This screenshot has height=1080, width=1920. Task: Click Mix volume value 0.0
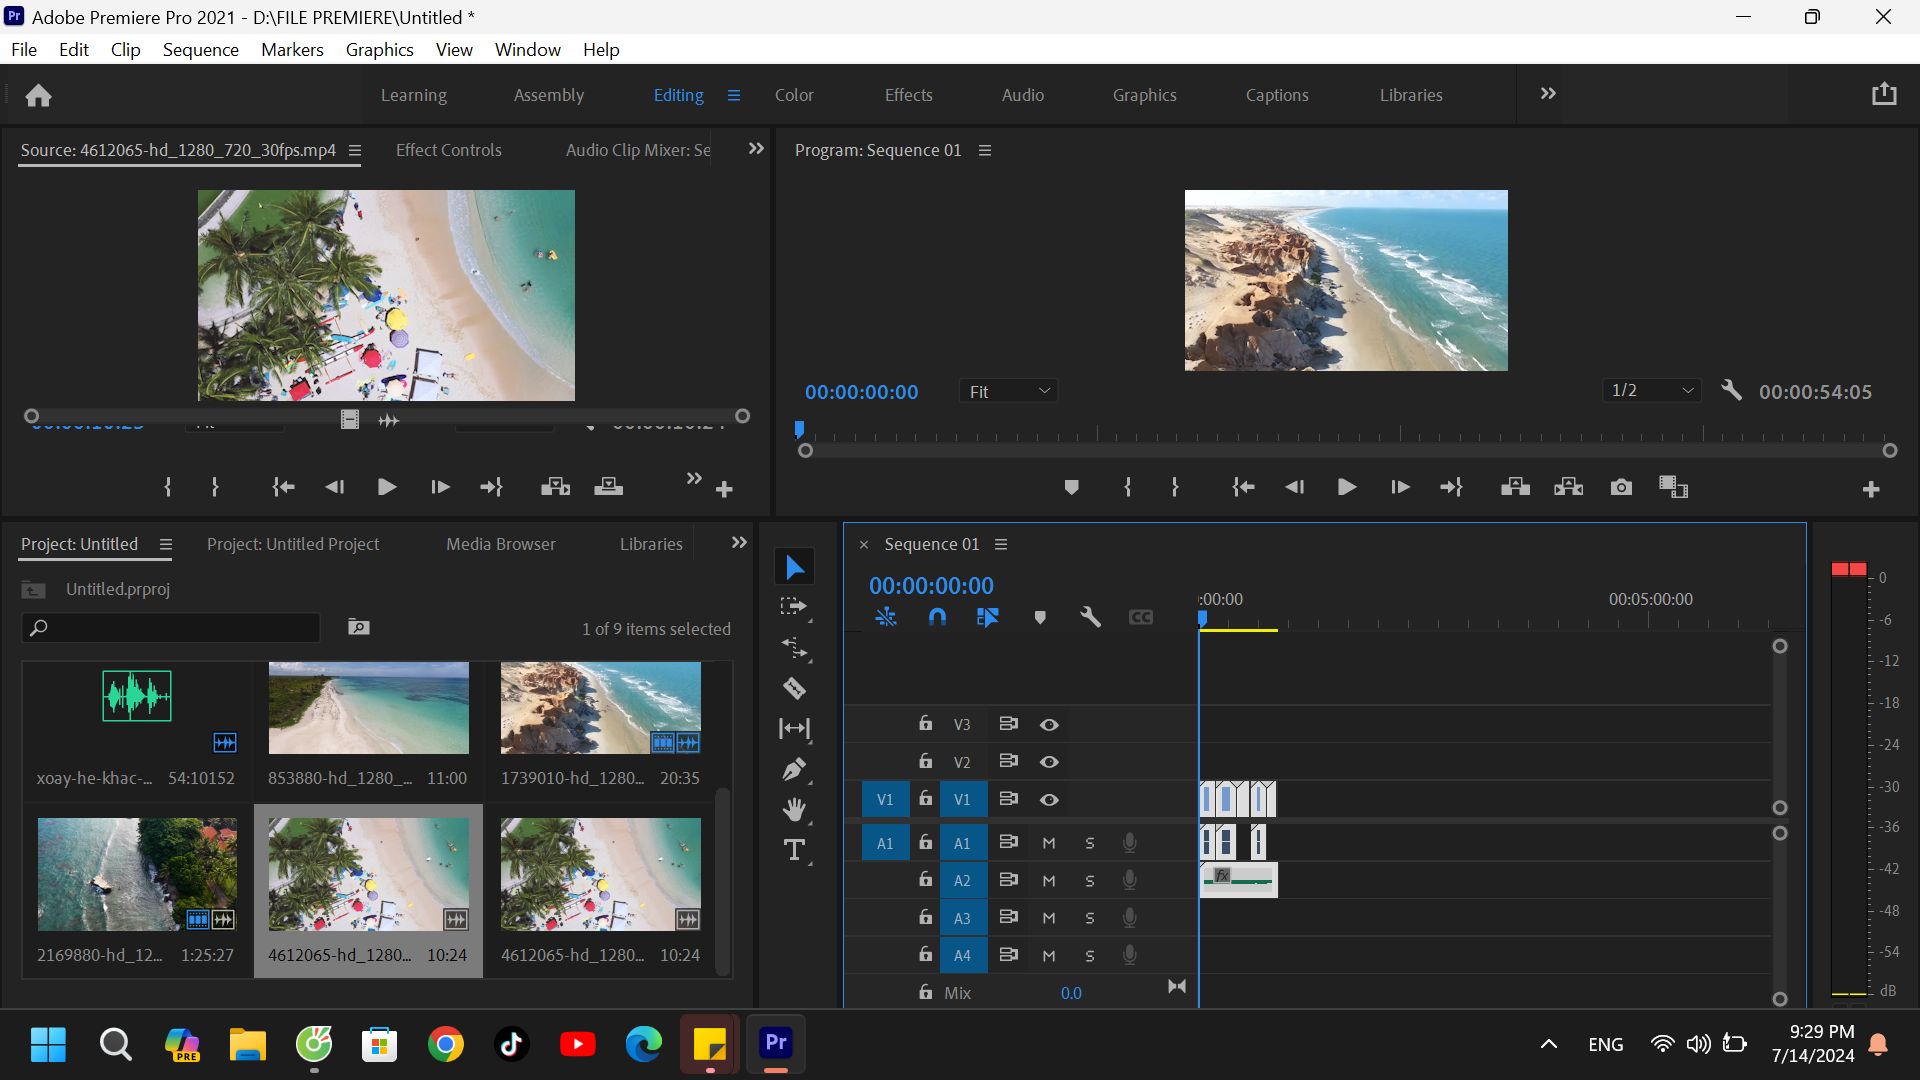tap(1071, 993)
